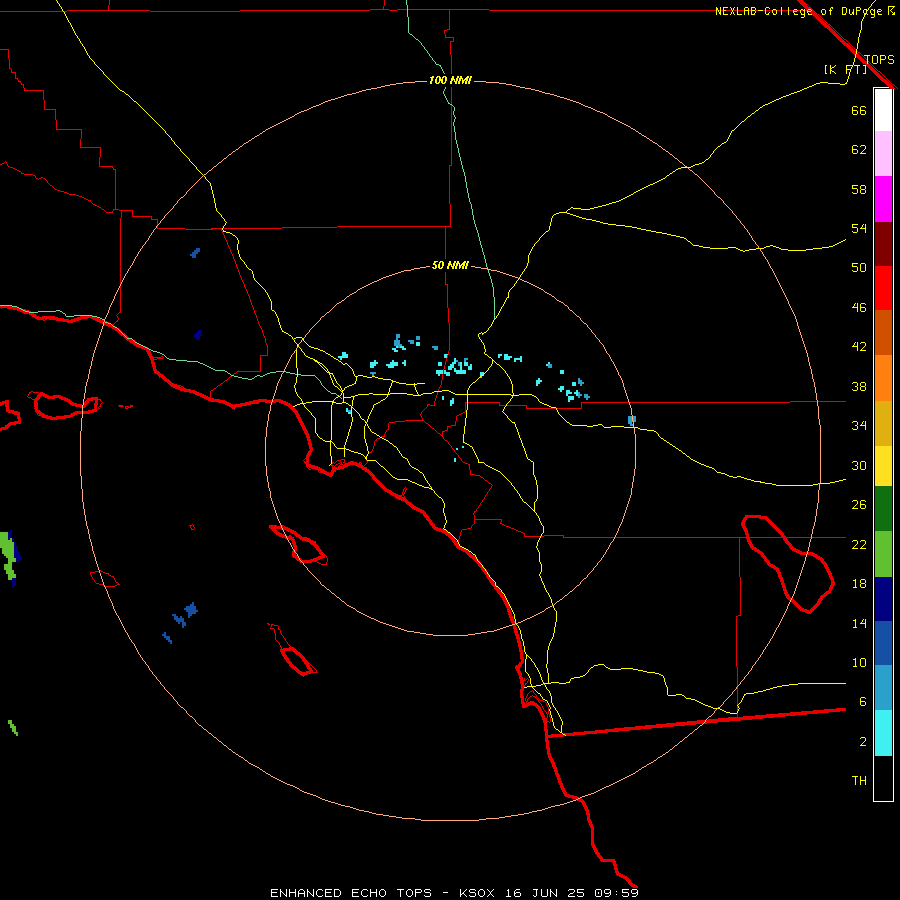Click the magenta legend swatch
The width and height of the screenshot is (900, 900).
click(x=883, y=199)
